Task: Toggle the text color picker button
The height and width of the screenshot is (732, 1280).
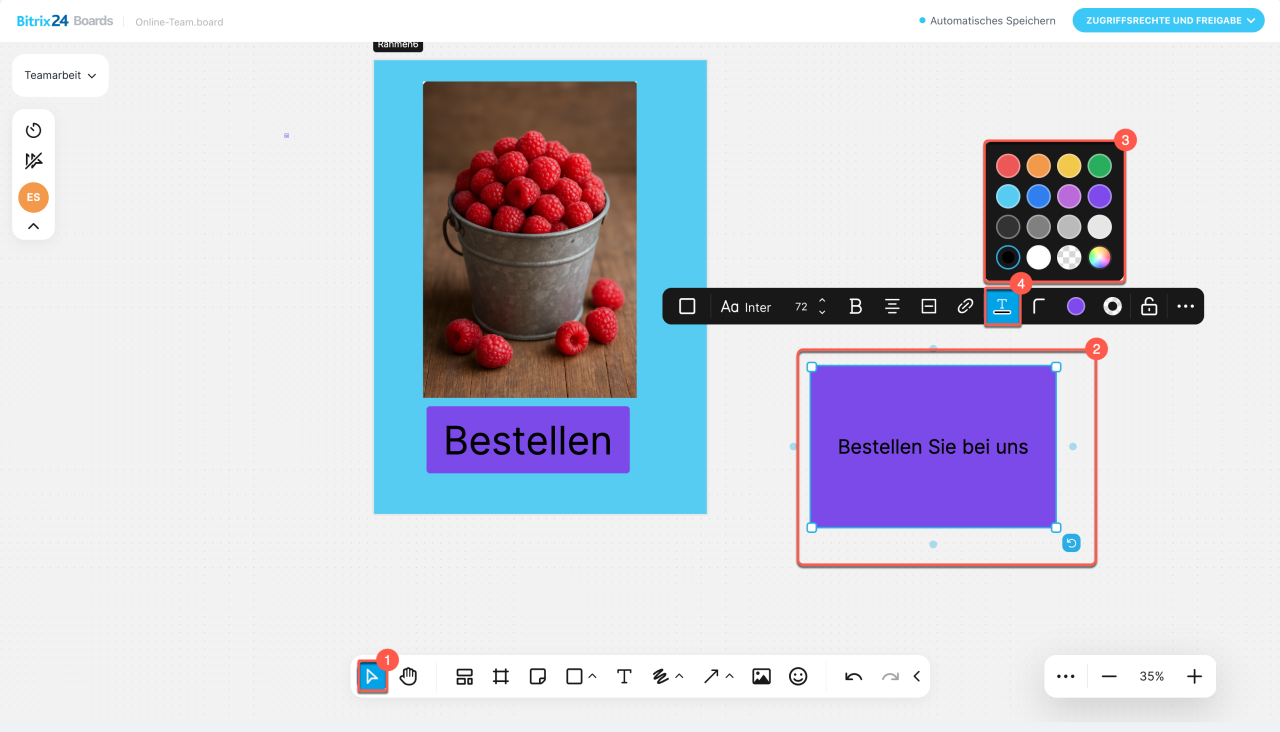Action: tap(1002, 307)
